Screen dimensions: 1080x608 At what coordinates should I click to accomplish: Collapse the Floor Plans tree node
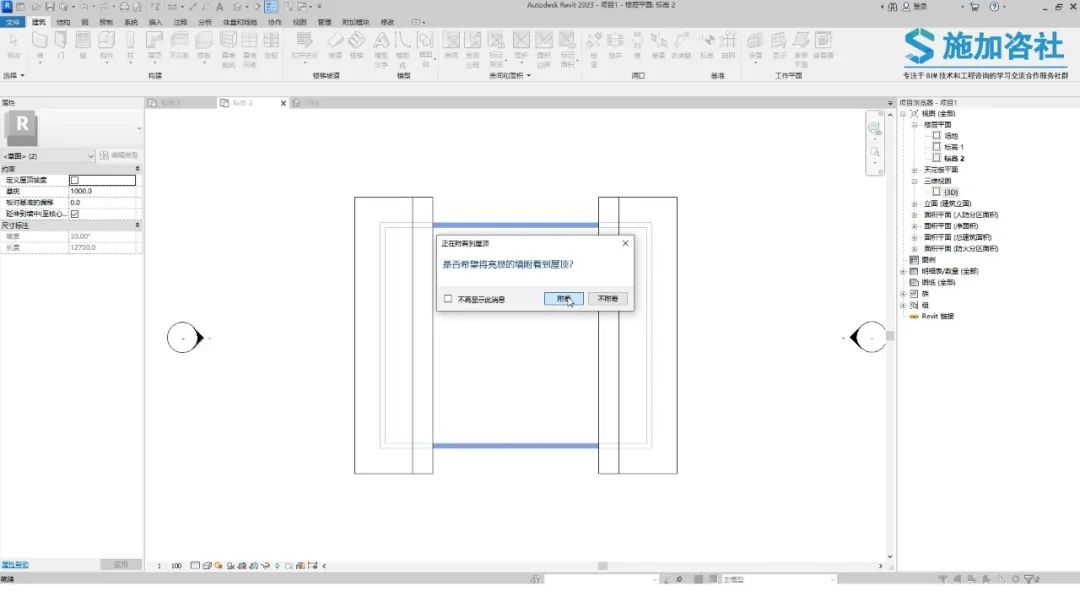point(914,124)
